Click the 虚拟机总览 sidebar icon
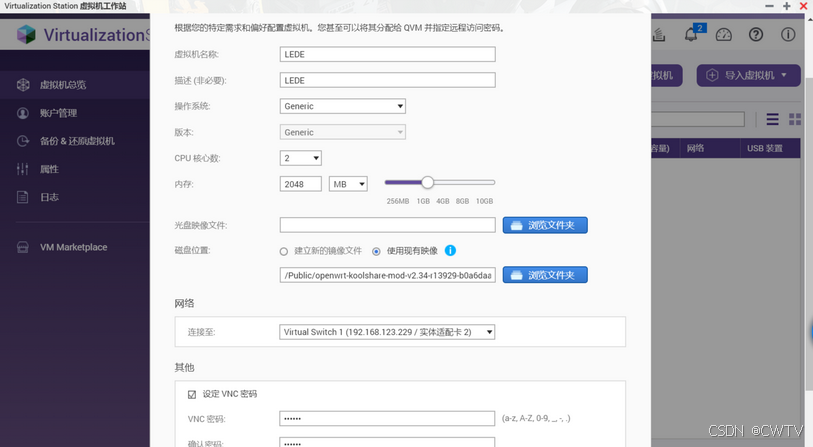Image resolution: width=813 pixels, height=447 pixels. [23, 85]
